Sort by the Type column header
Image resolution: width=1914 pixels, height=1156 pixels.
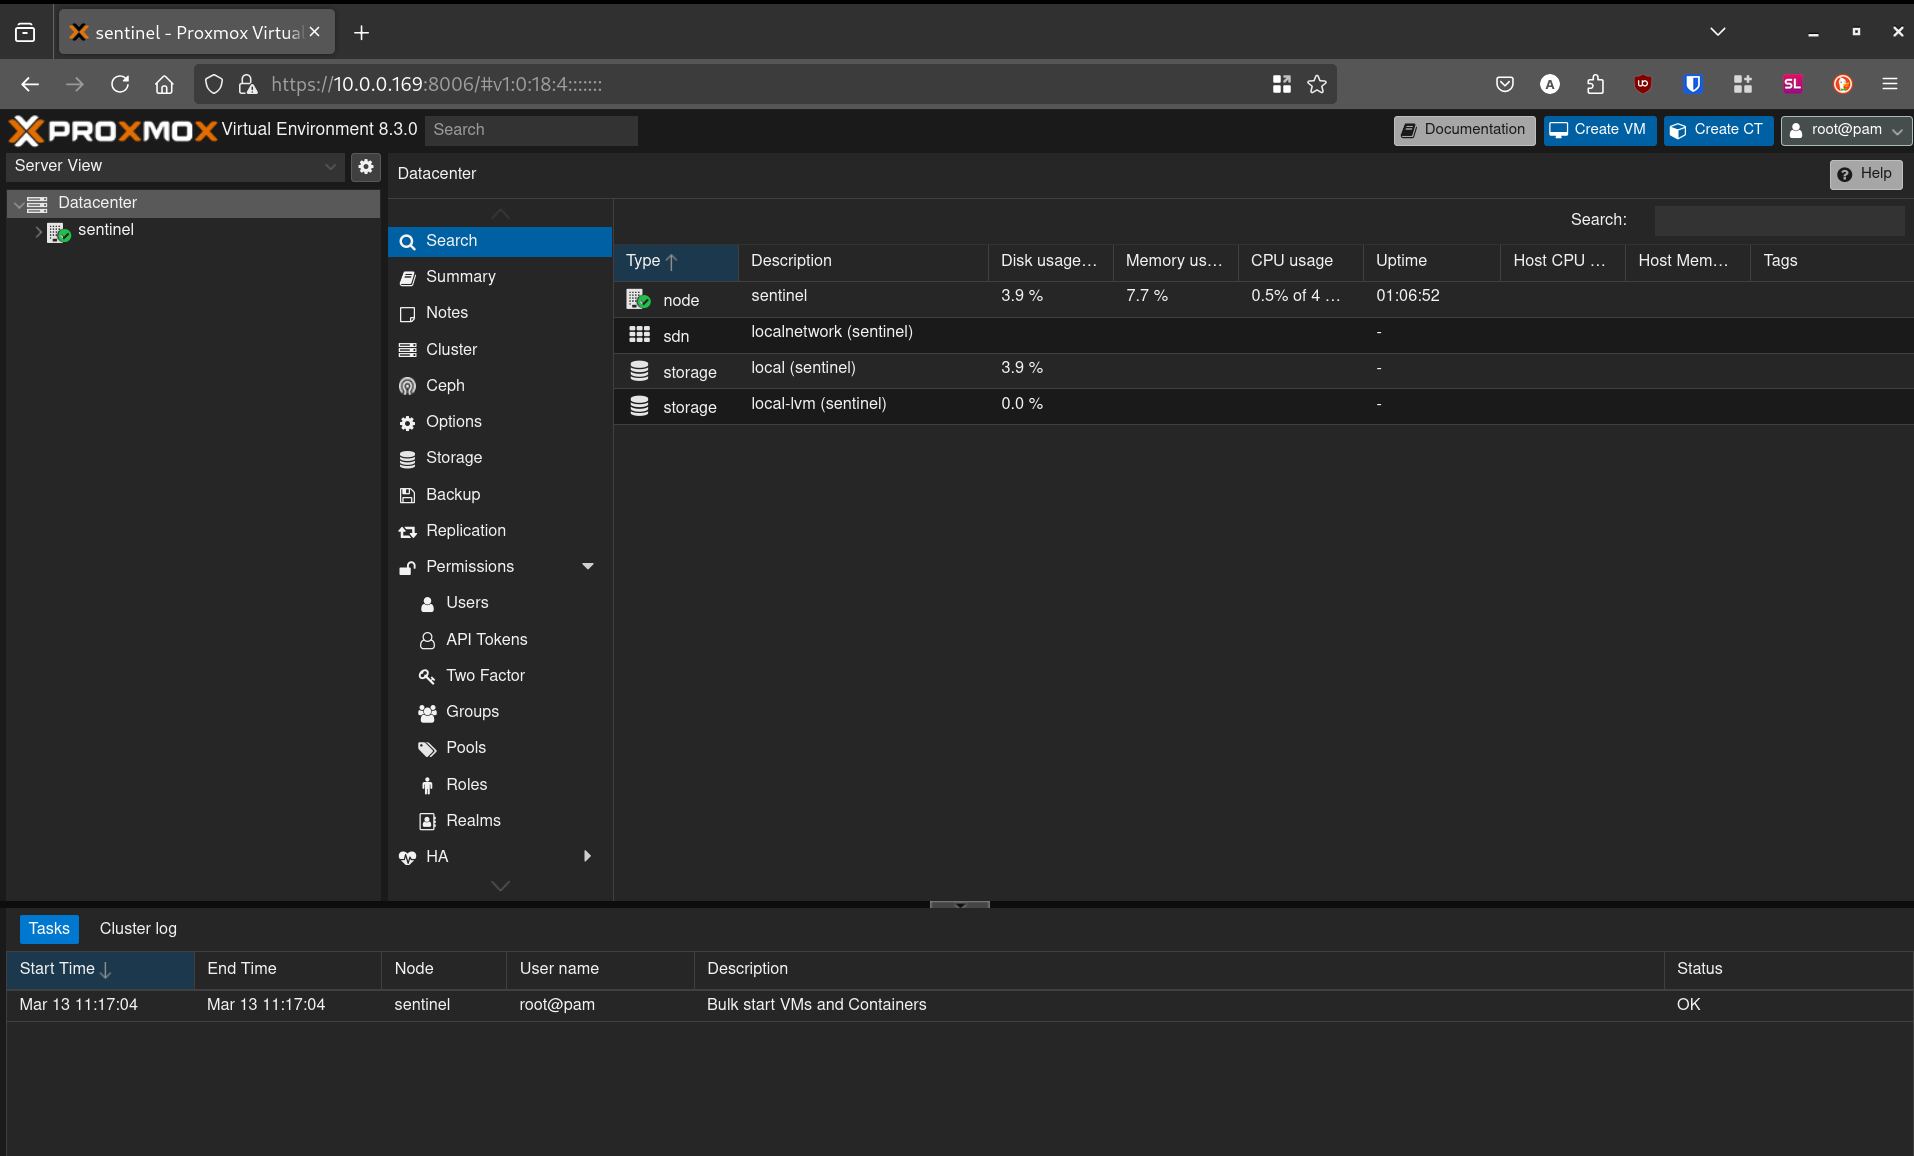coord(676,261)
